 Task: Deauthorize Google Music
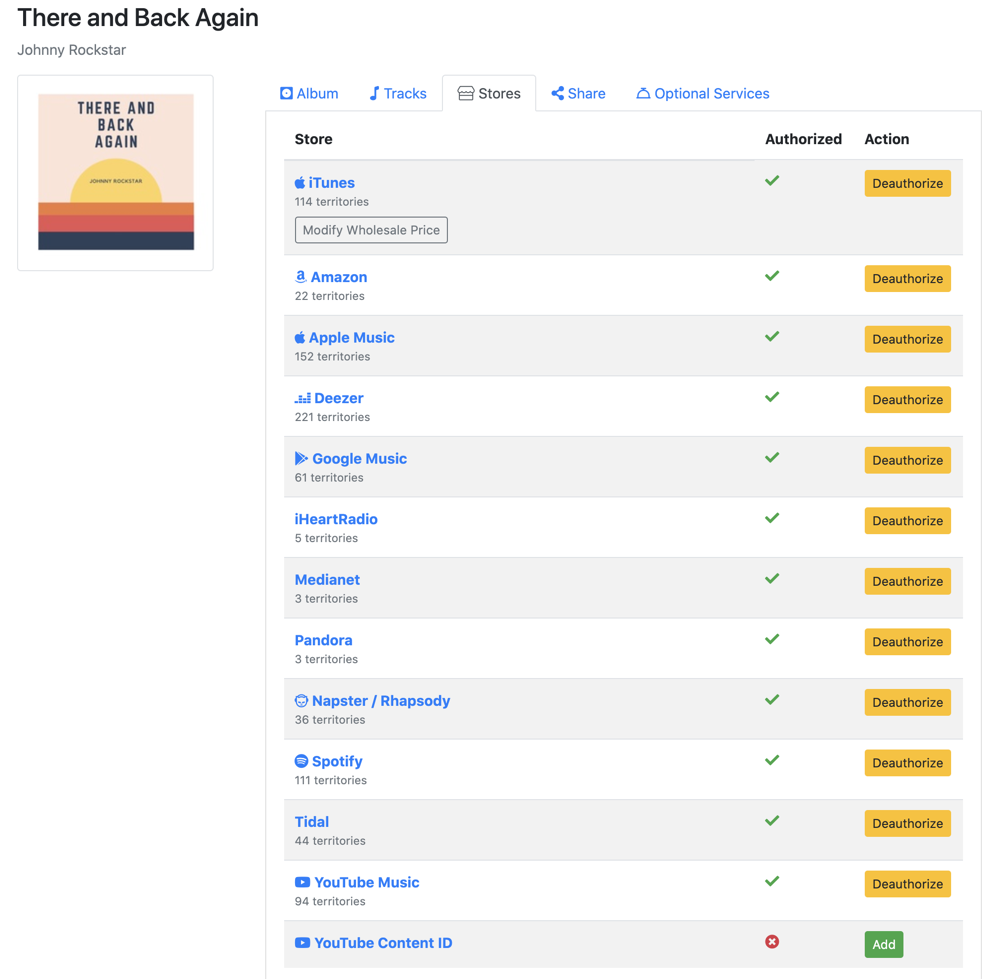tap(908, 460)
